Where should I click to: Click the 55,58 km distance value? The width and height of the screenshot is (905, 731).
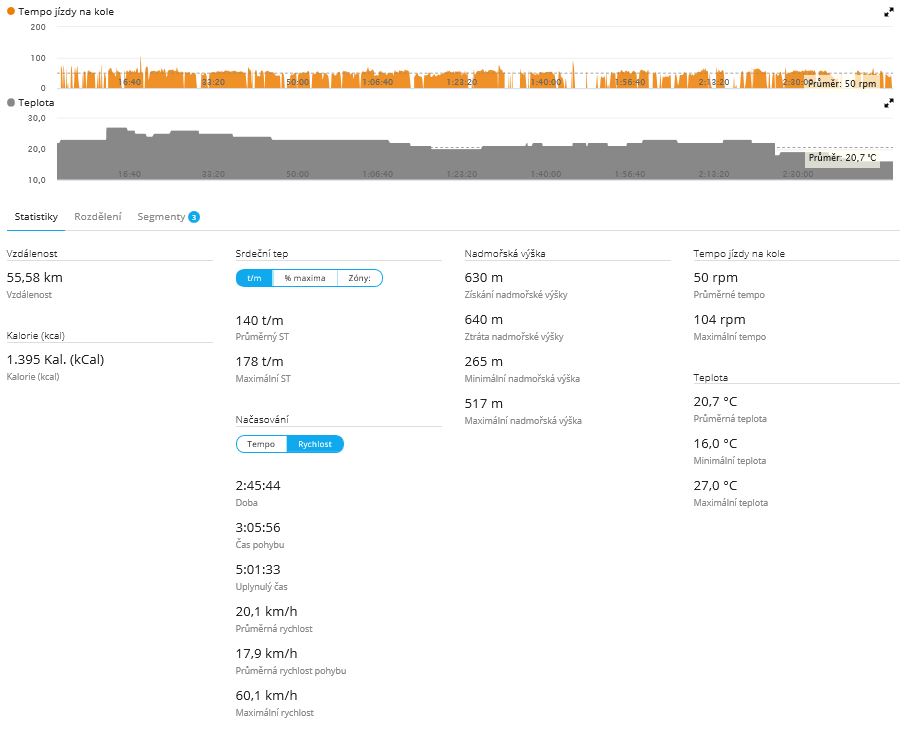[34, 277]
